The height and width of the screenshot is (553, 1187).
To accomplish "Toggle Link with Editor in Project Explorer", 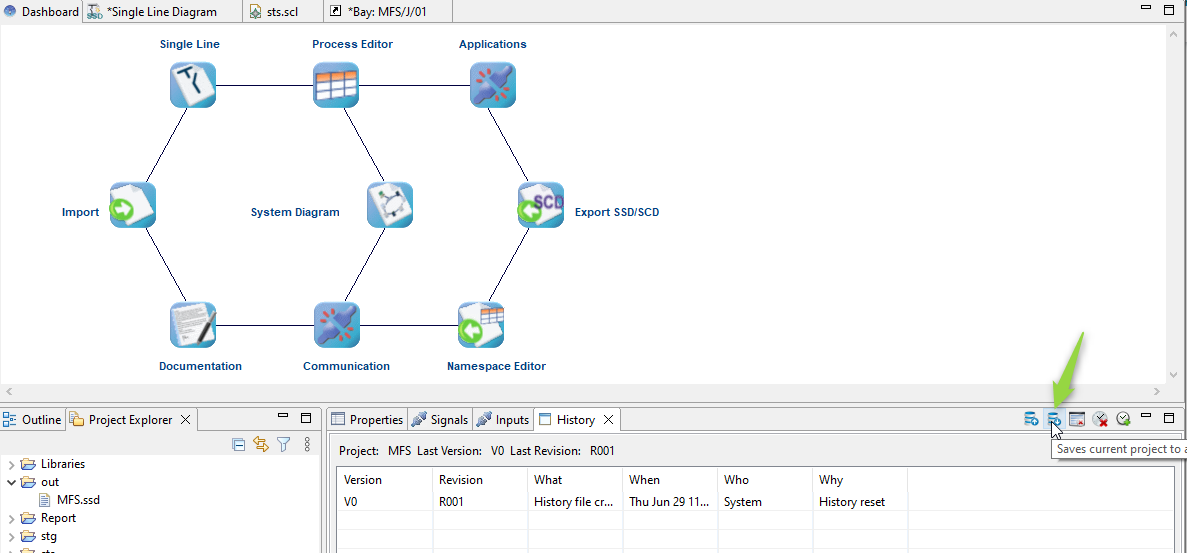I will (x=261, y=445).
